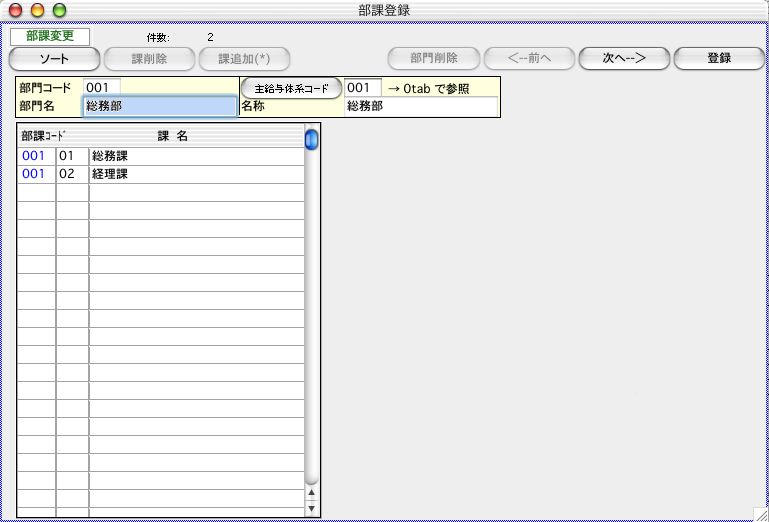Go to next department with 次へ-->
The image size is (769, 522).
click(624, 59)
